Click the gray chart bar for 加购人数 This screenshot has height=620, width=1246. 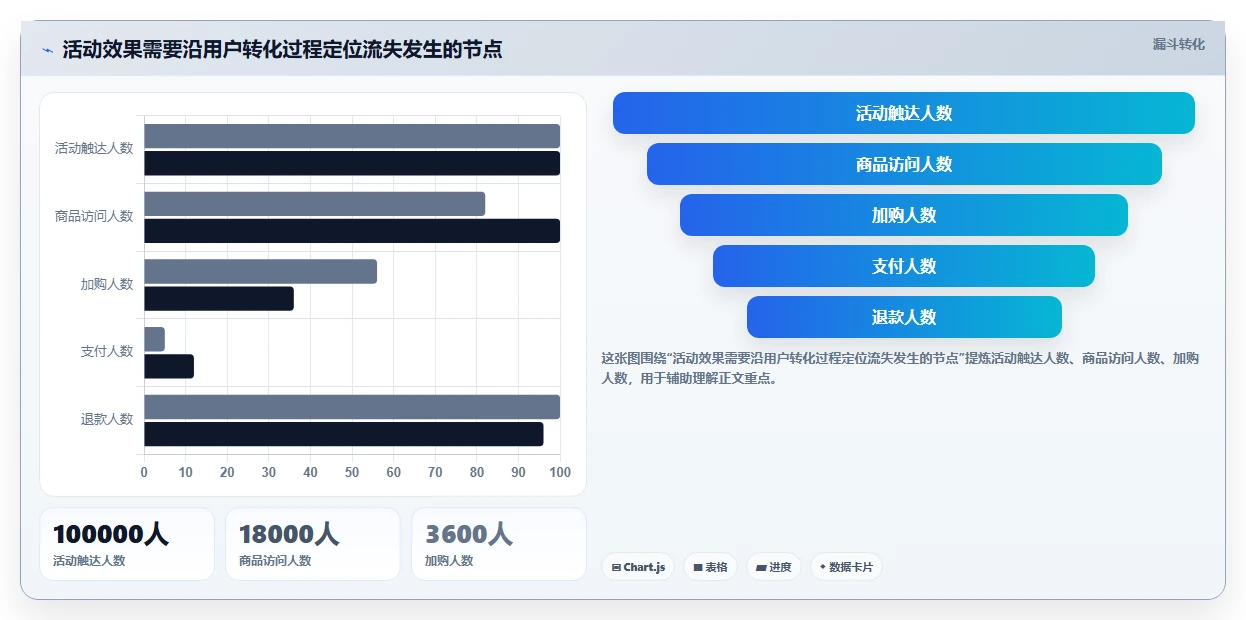point(261,271)
